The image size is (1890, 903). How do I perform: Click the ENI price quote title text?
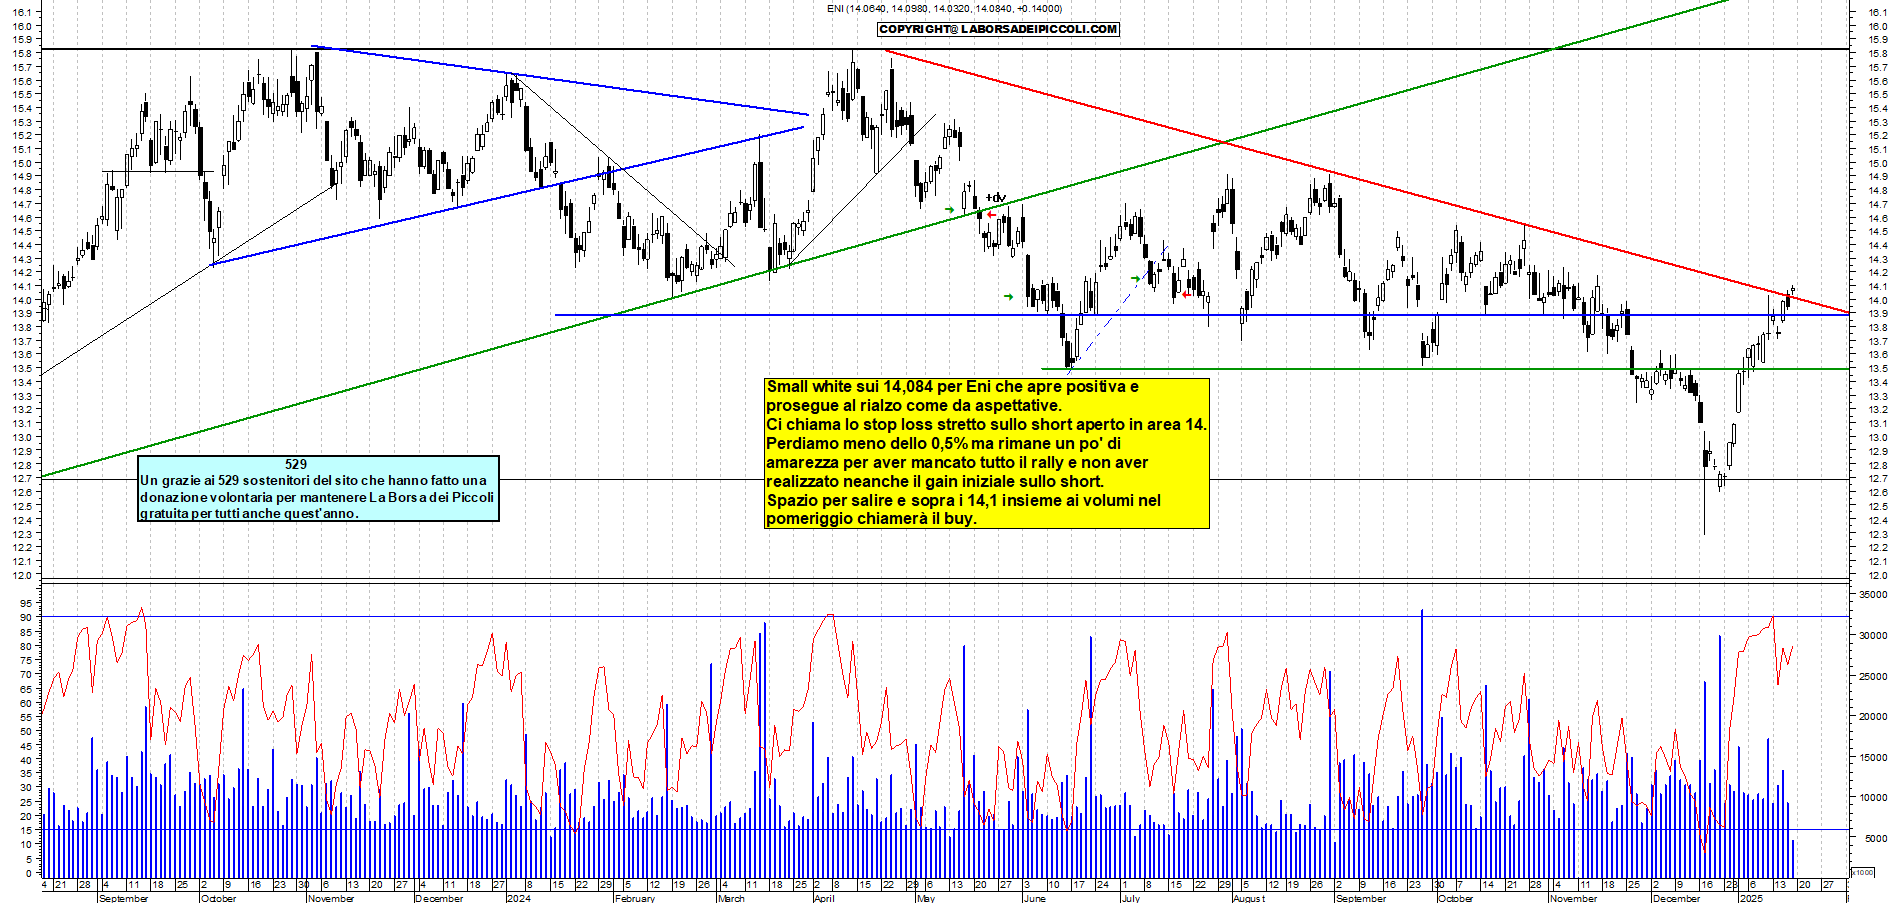945,9
